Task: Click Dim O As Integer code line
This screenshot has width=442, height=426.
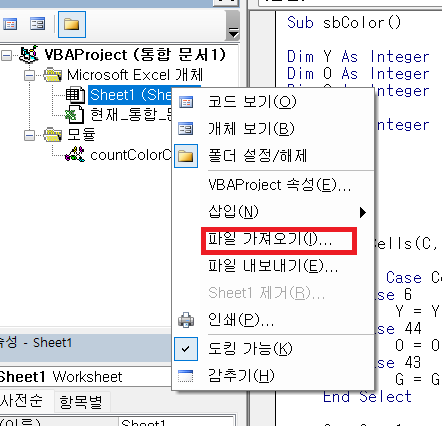Action: point(358,74)
